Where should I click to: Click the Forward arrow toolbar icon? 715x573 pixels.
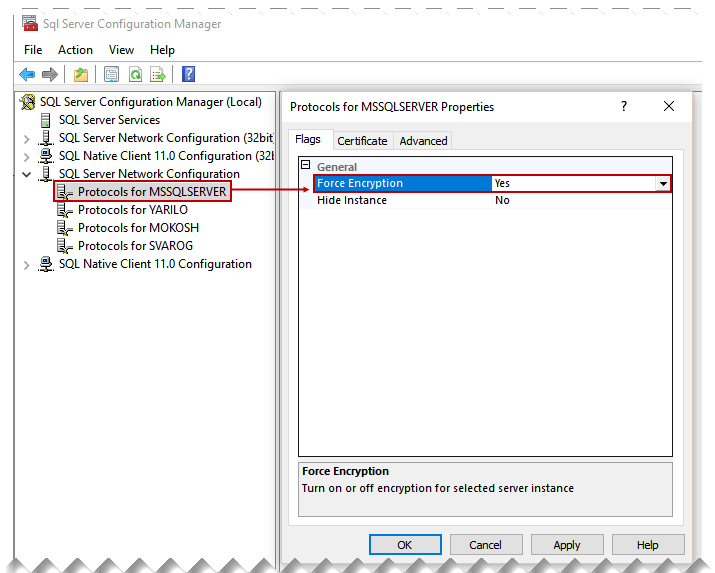50,74
